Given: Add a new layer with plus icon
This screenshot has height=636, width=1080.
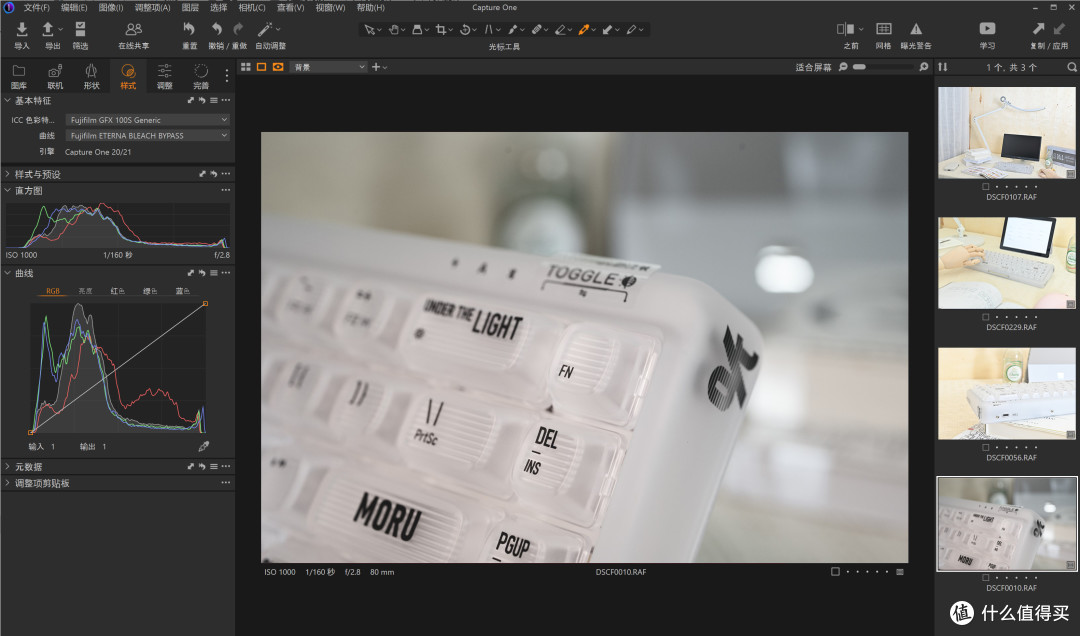Looking at the screenshot, I should [376, 67].
